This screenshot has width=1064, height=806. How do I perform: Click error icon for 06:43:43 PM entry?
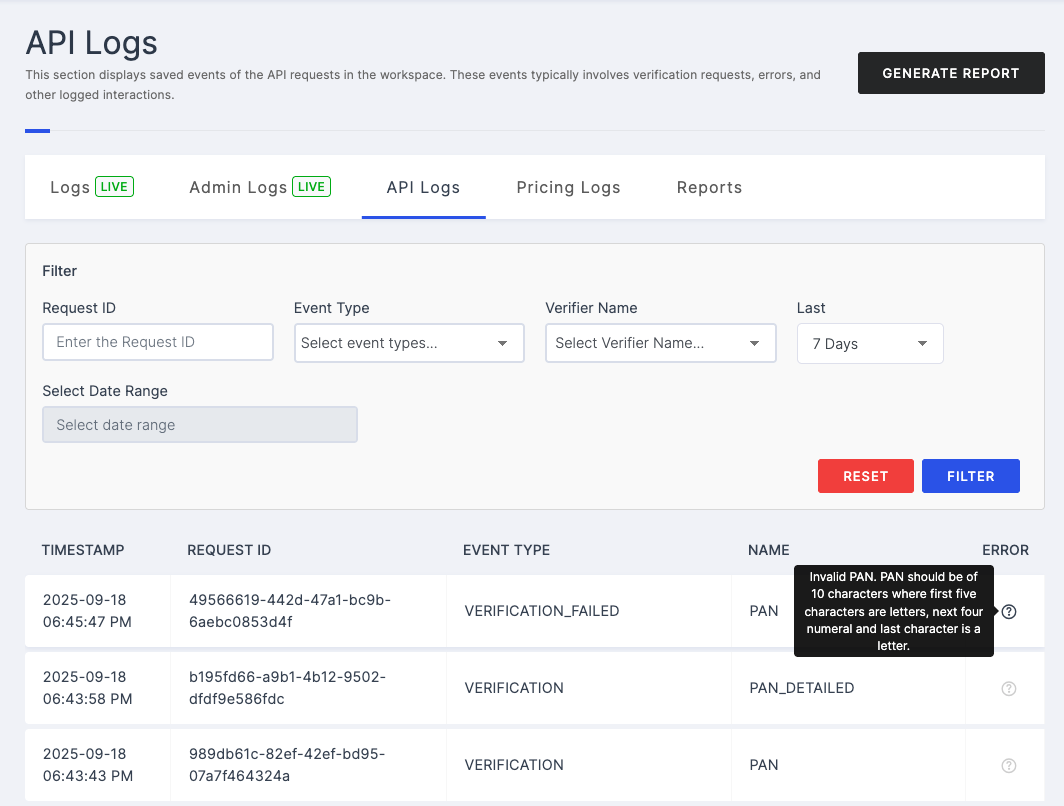click(1008, 765)
